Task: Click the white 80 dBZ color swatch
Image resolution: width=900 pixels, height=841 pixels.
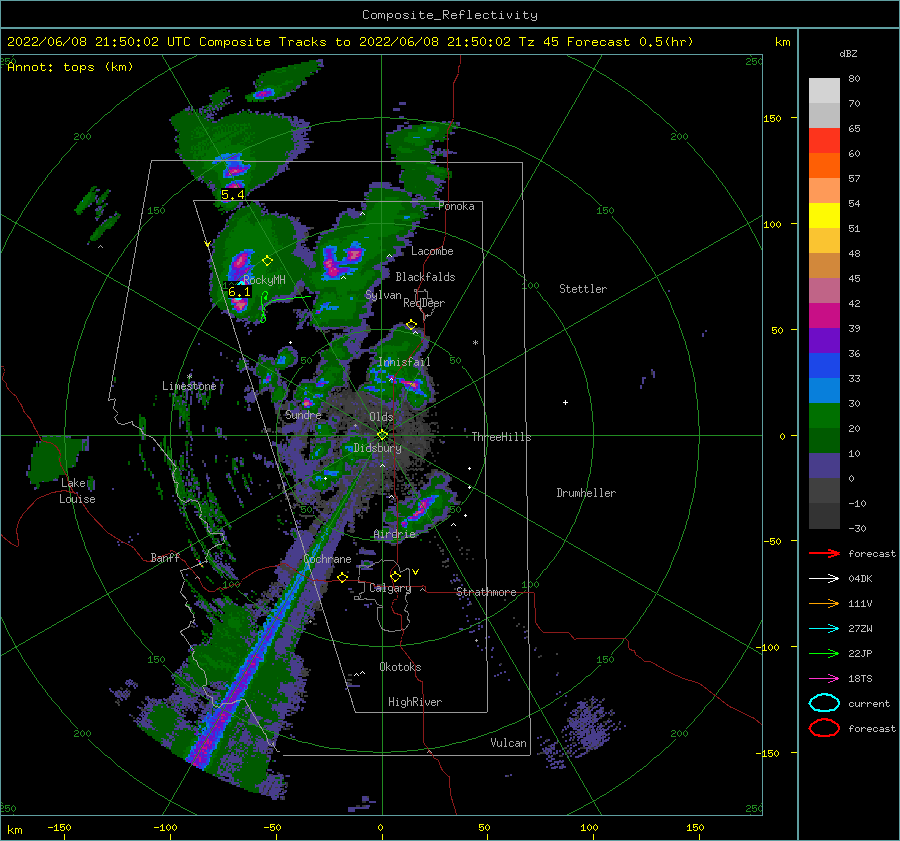Action: tap(824, 90)
